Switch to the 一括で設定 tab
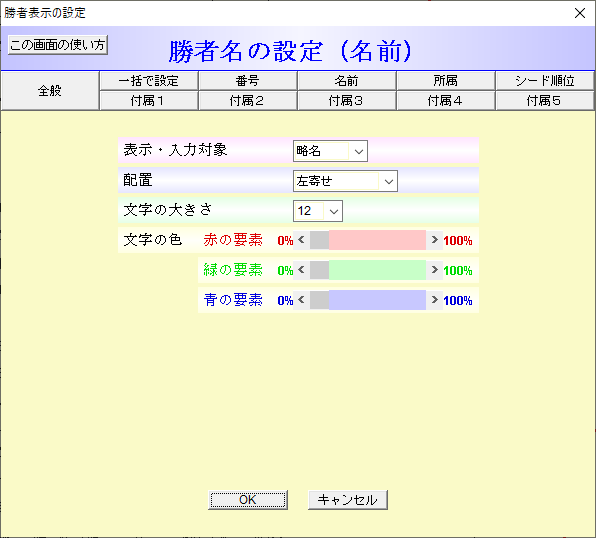596x538 pixels. pos(149,81)
